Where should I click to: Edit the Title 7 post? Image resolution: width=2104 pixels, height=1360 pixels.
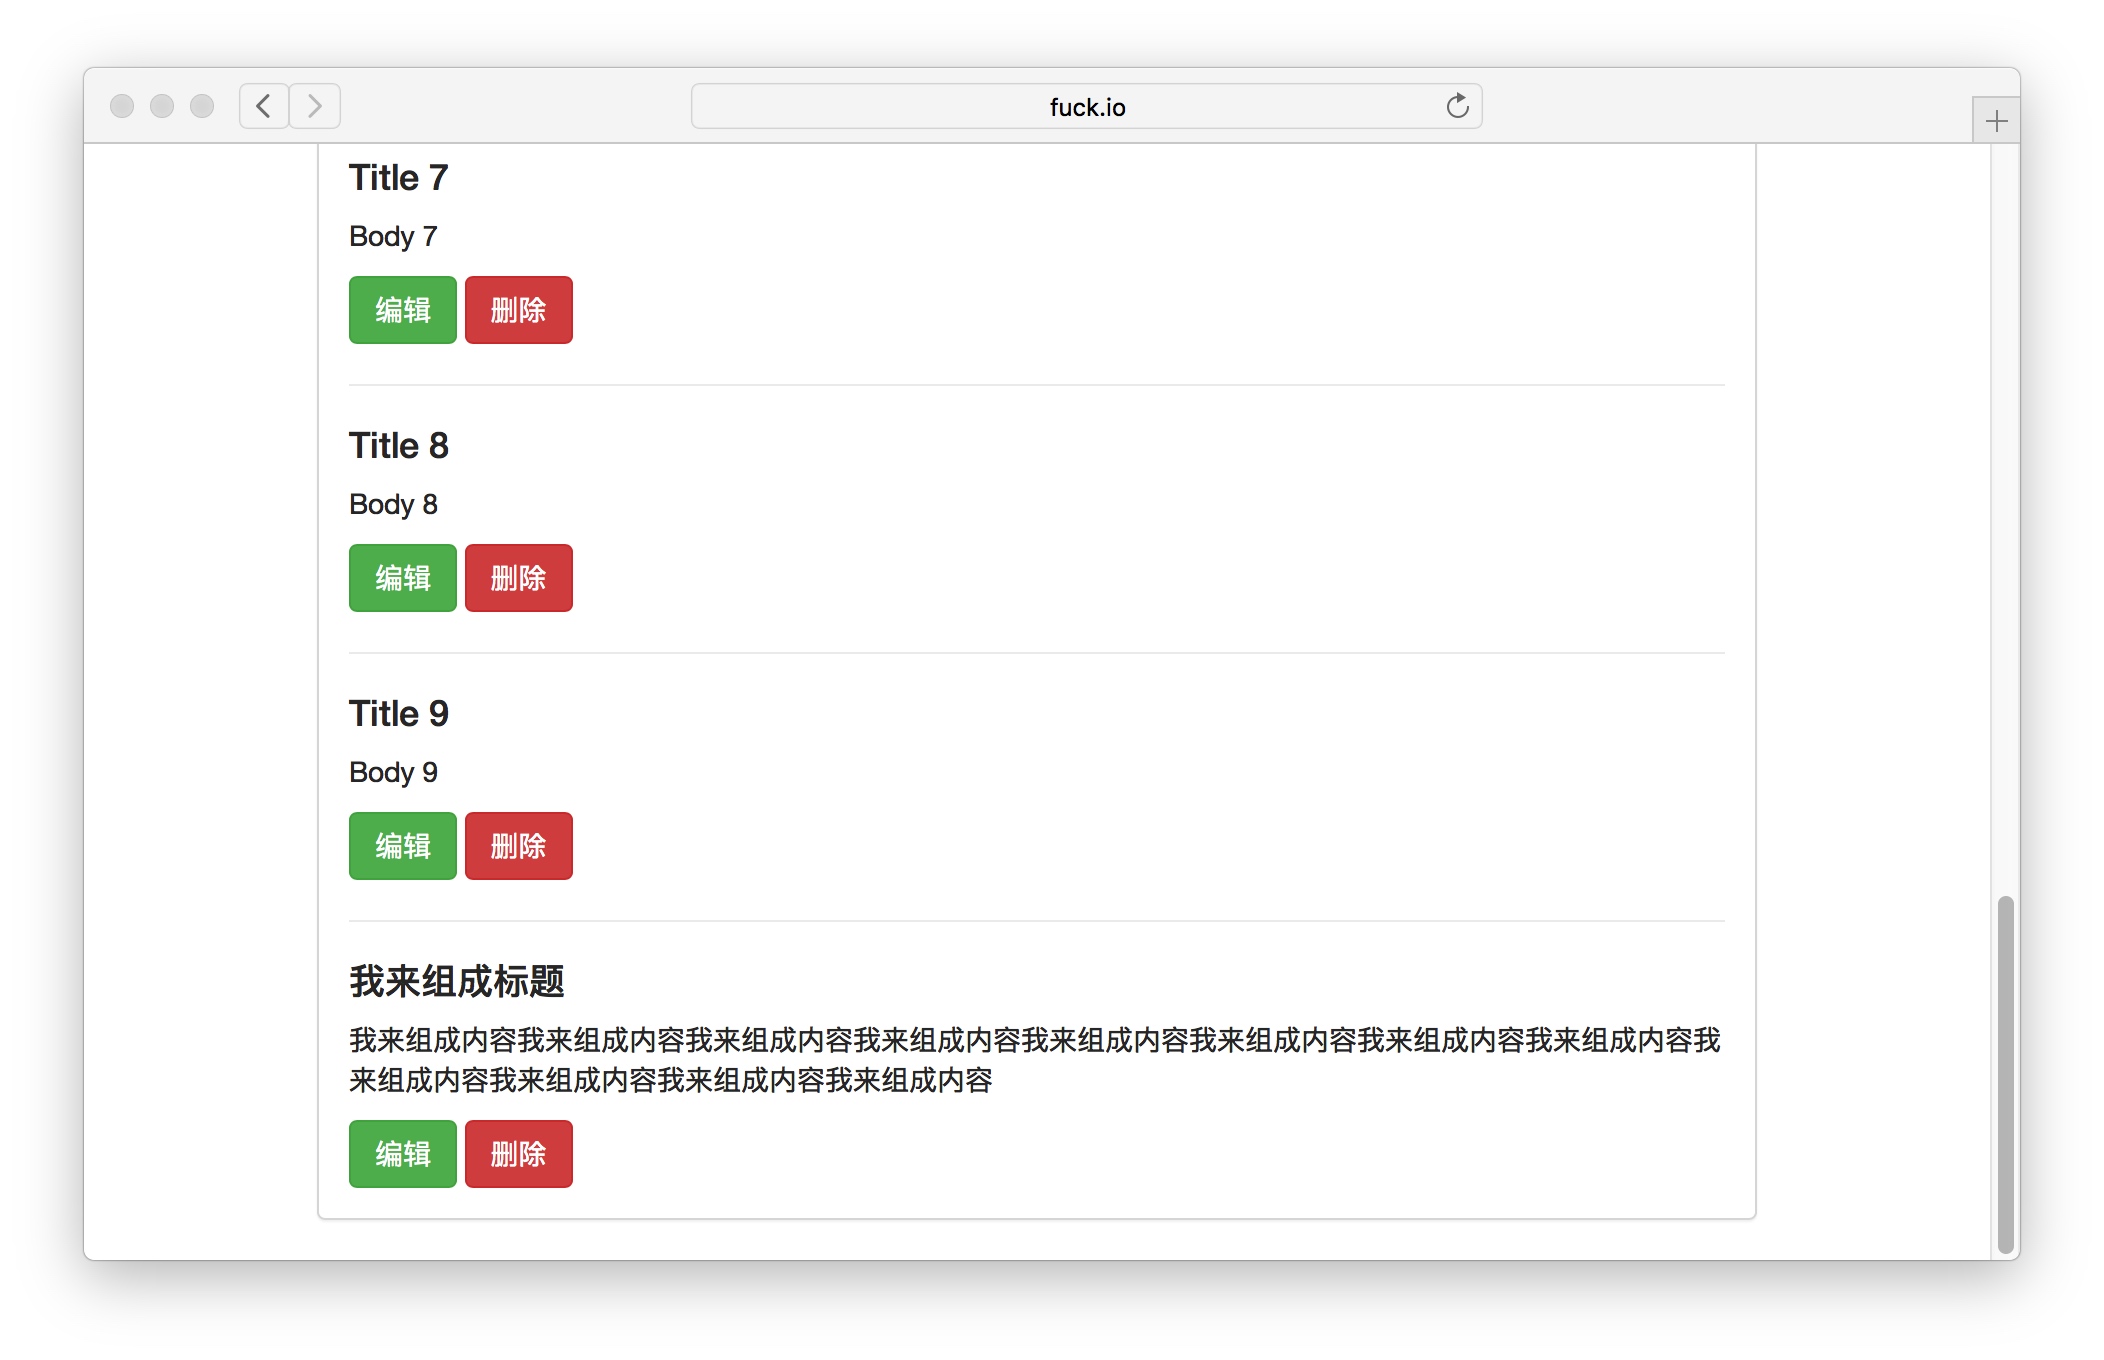(x=402, y=310)
